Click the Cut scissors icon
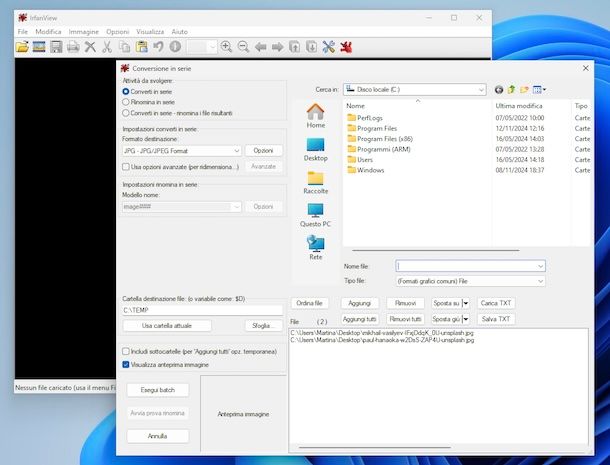 click(107, 47)
